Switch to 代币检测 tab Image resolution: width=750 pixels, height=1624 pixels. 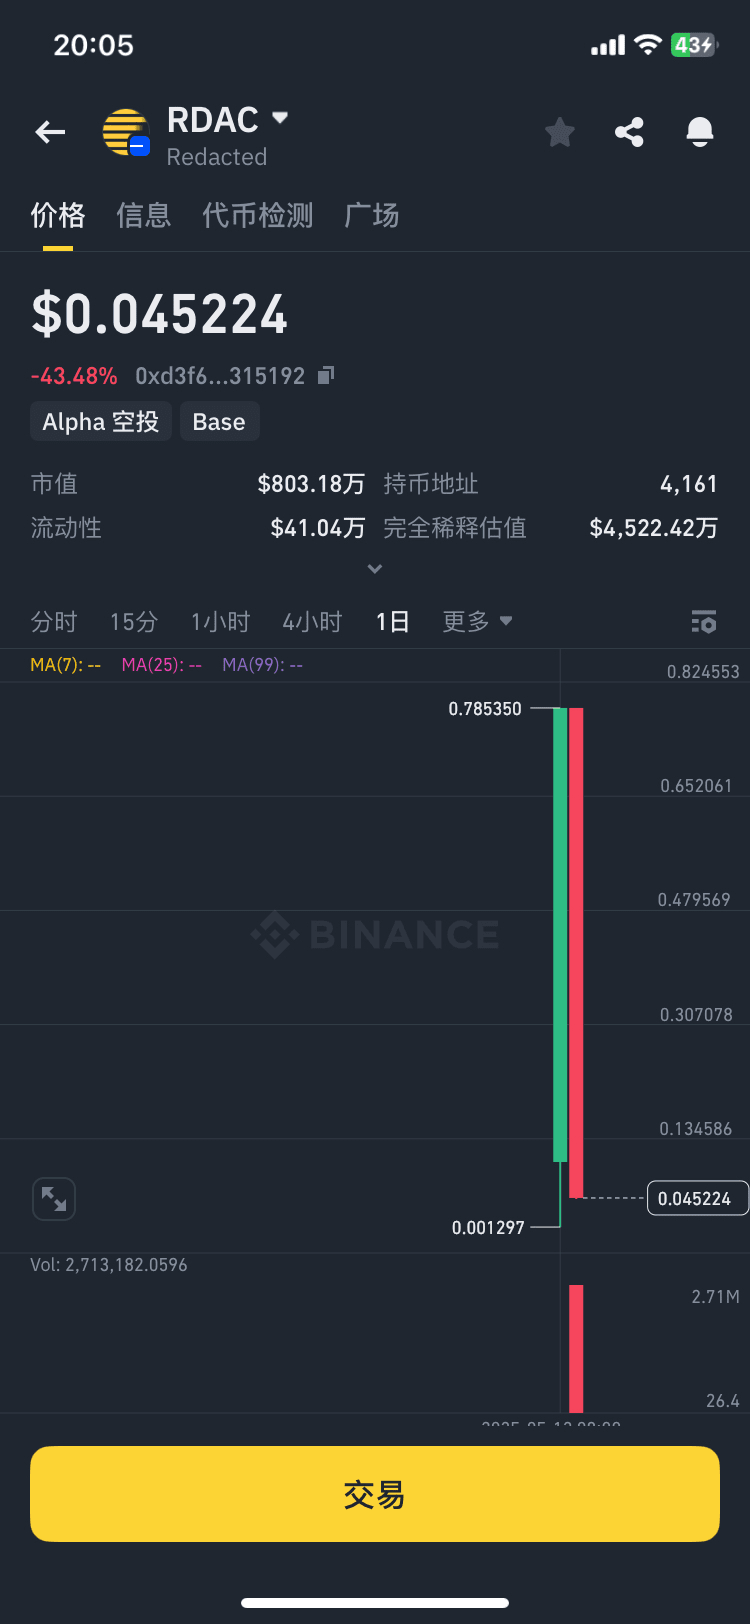tap(257, 215)
